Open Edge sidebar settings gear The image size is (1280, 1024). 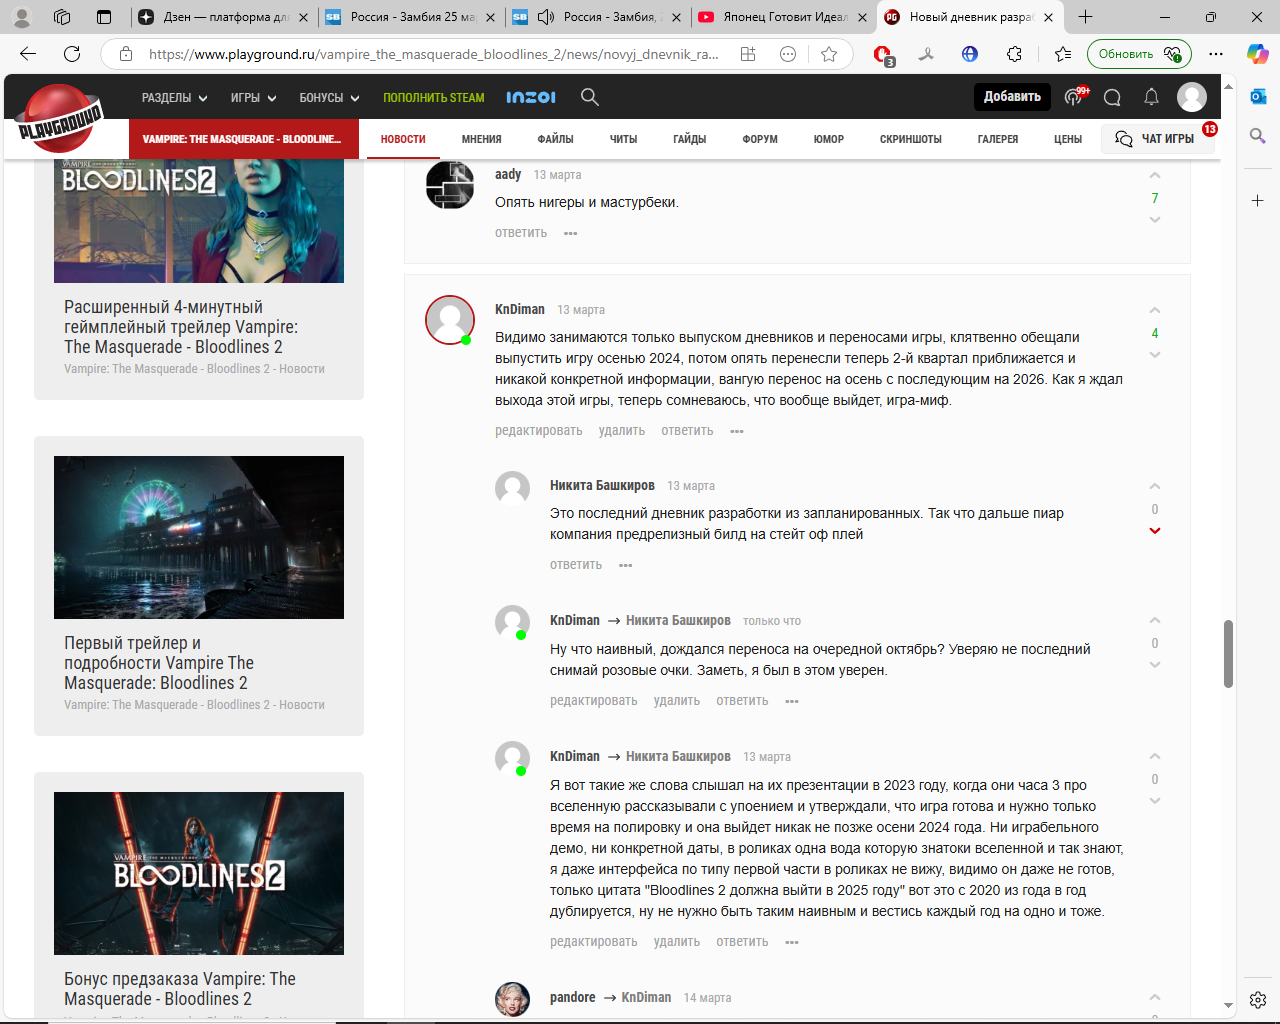1258,1000
